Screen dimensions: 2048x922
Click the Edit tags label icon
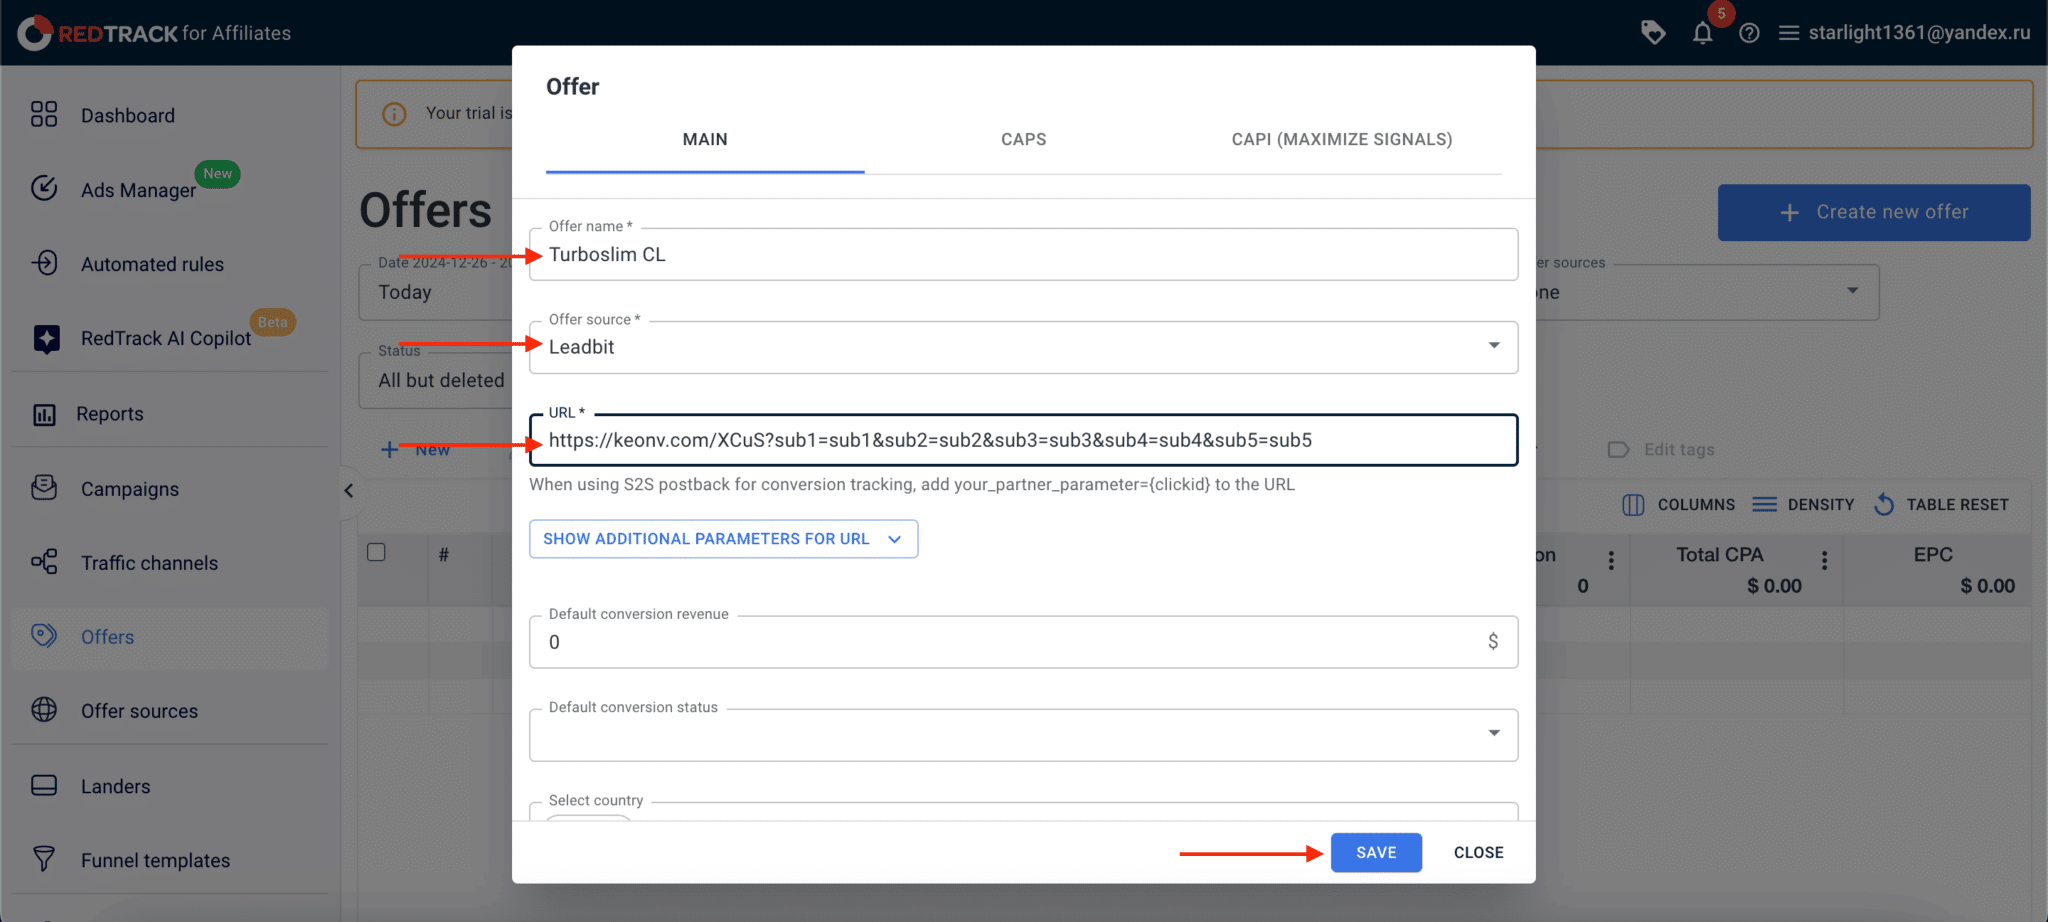pyautogui.click(x=1619, y=450)
